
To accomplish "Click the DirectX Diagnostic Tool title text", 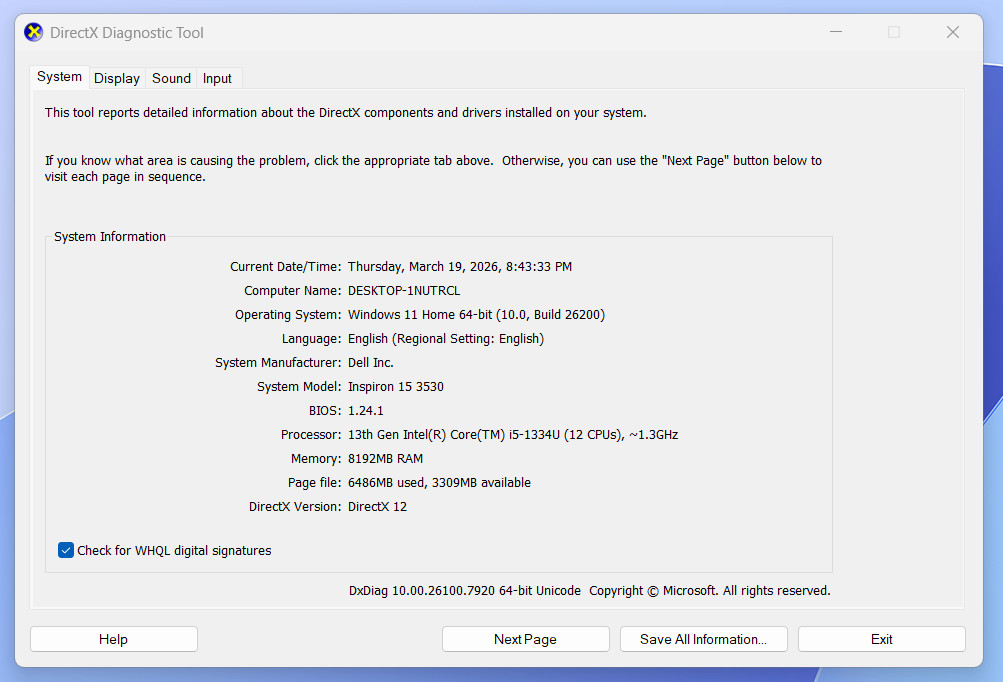I will [x=127, y=33].
